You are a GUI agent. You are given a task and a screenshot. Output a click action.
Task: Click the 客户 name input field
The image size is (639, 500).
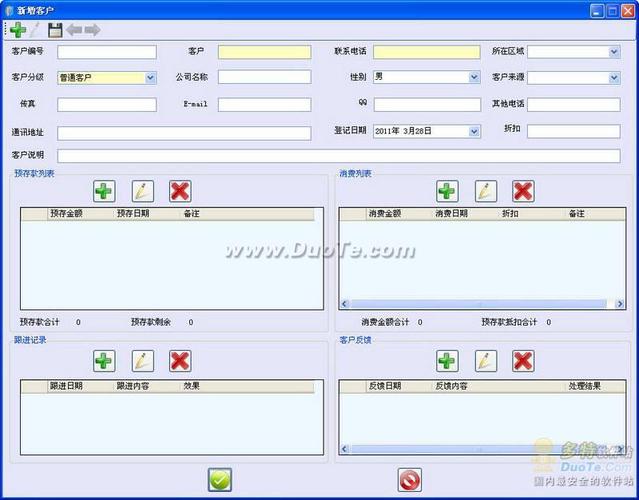tap(264, 52)
